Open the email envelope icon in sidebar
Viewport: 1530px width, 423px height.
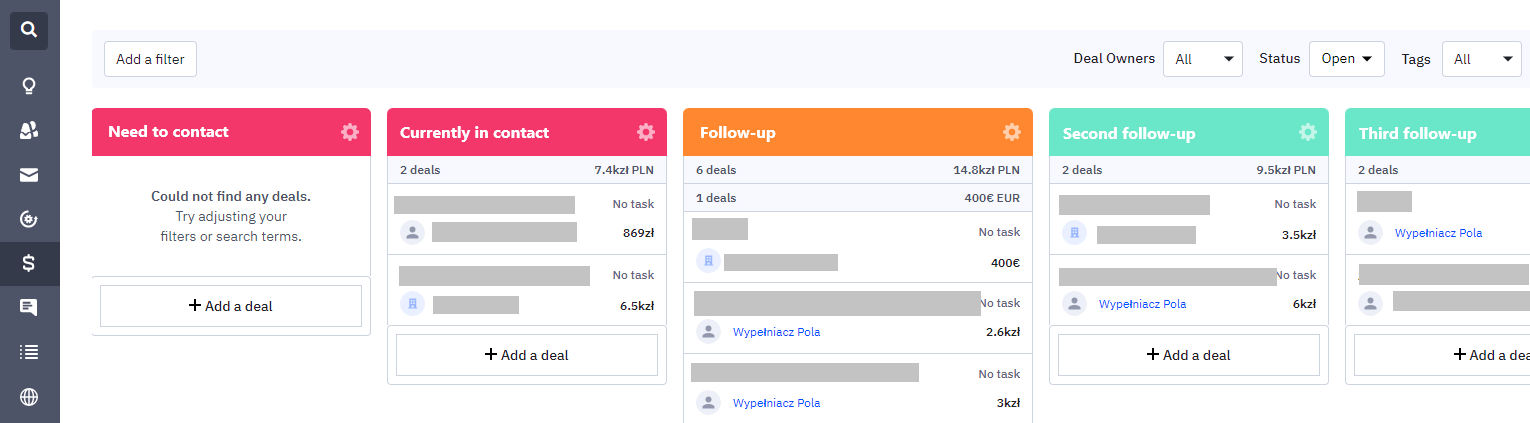(29, 176)
